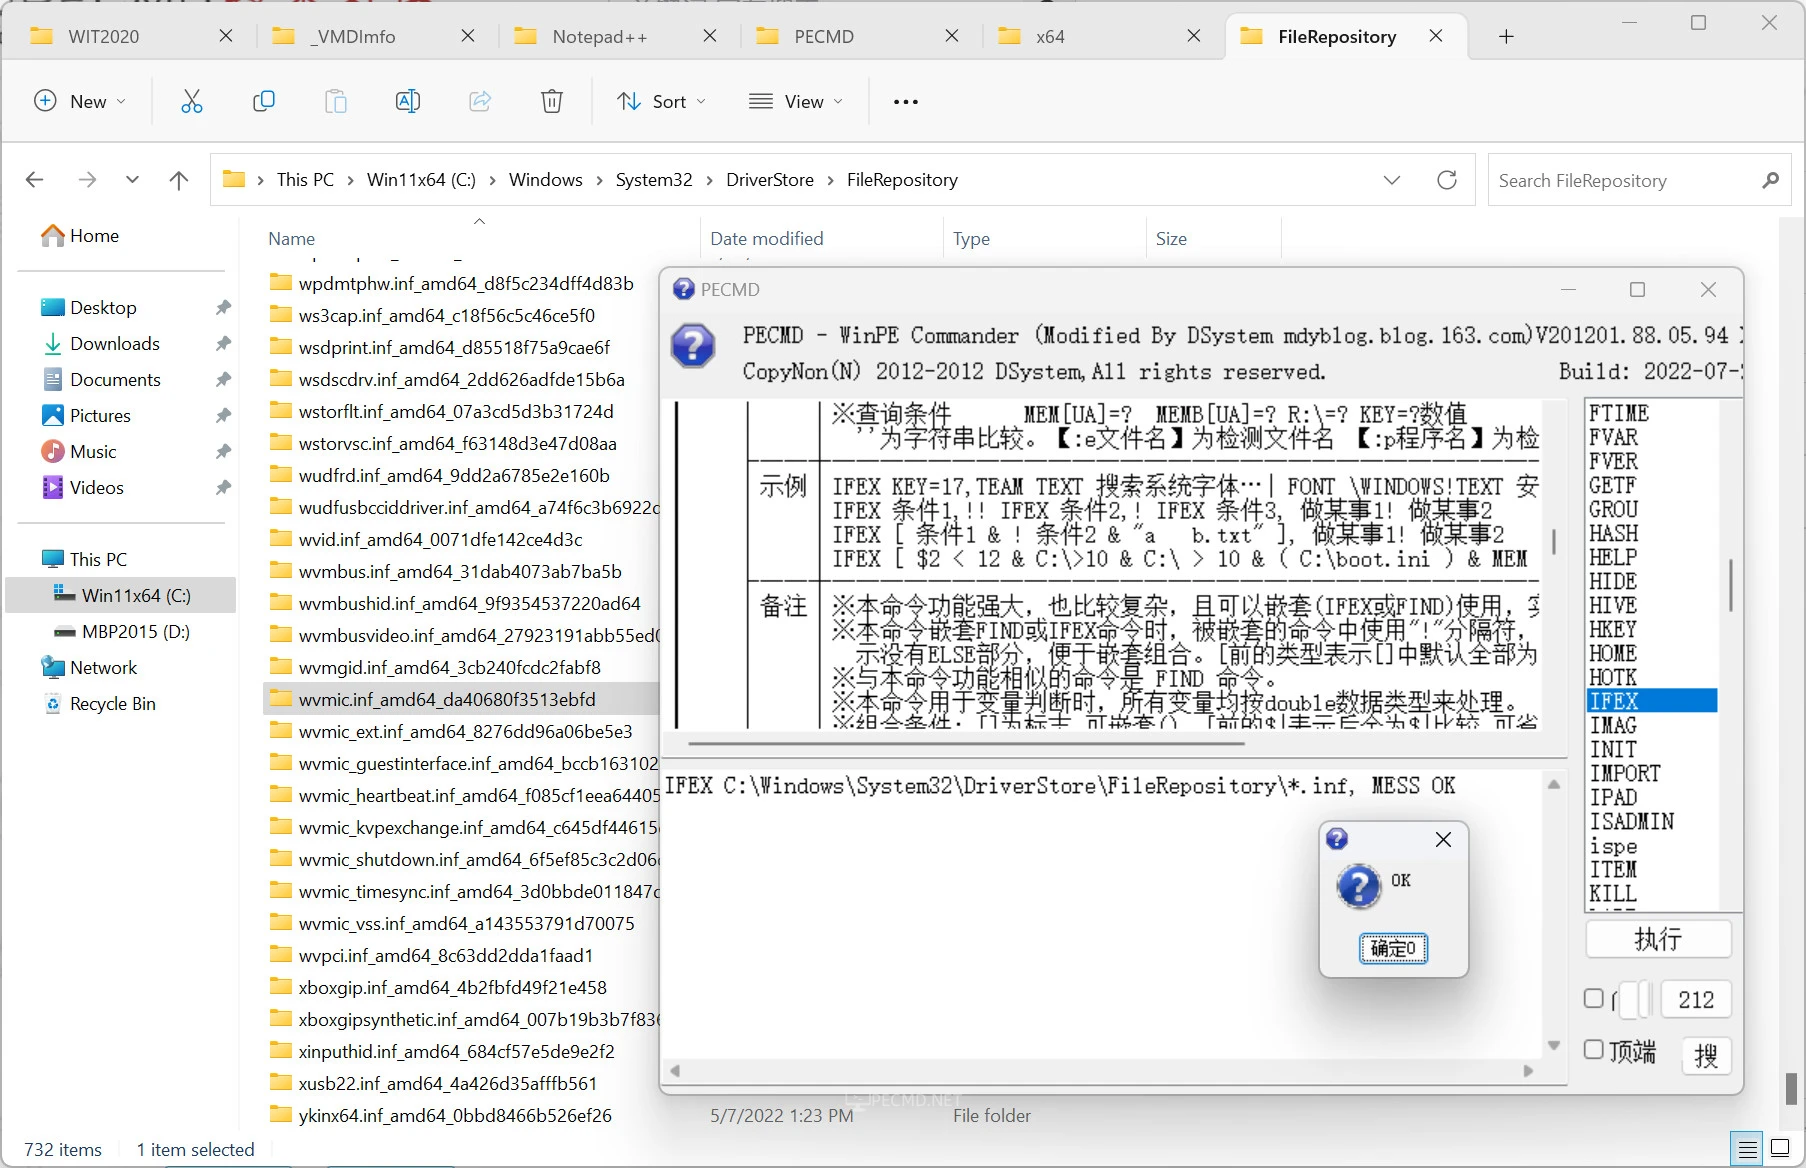This screenshot has width=1806, height=1168.
Task: Click the Copy icon in toolbar
Action: click(264, 101)
